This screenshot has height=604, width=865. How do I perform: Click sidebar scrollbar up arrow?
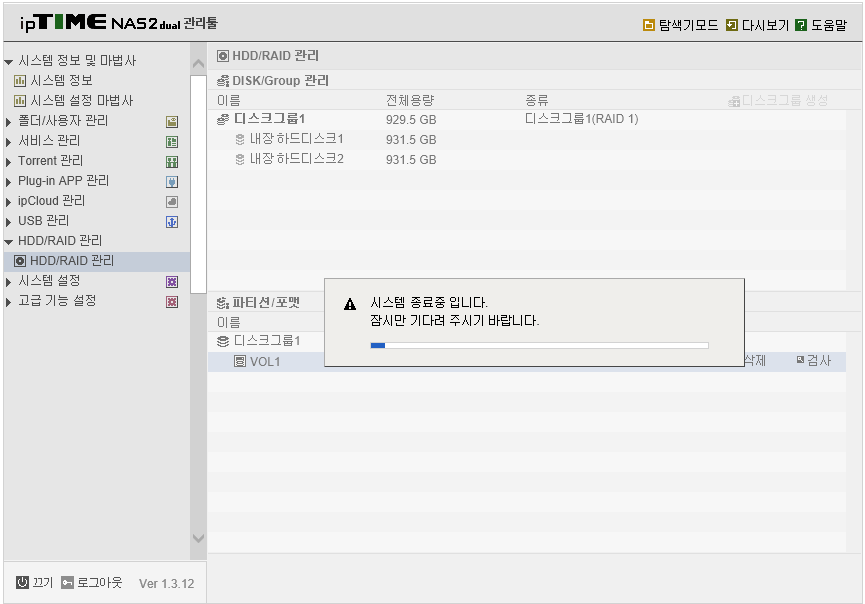tap(199, 64)
